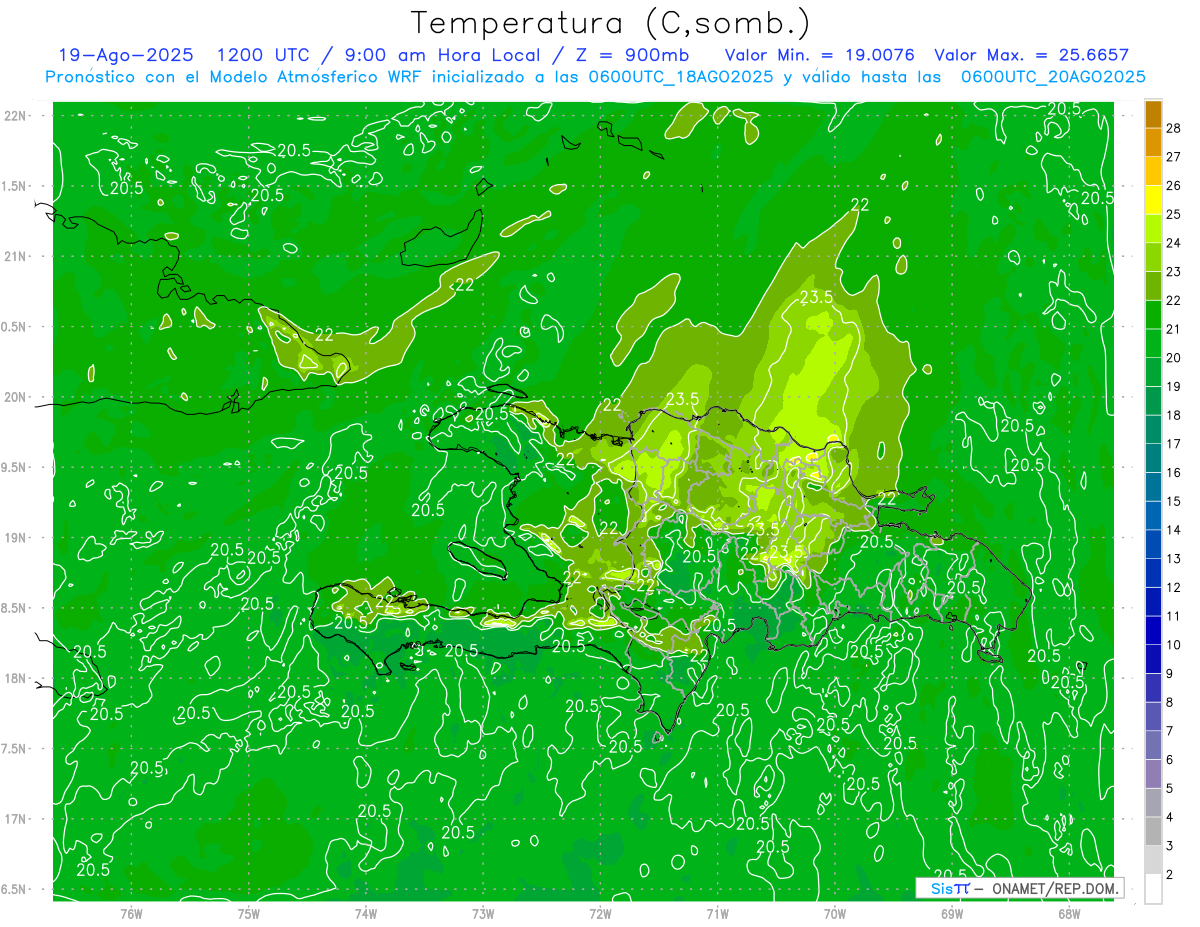Viewport: 1200px width, 927px height.
Task: Click the "73W" longitude axis label
Action: [x=482, y=913]
